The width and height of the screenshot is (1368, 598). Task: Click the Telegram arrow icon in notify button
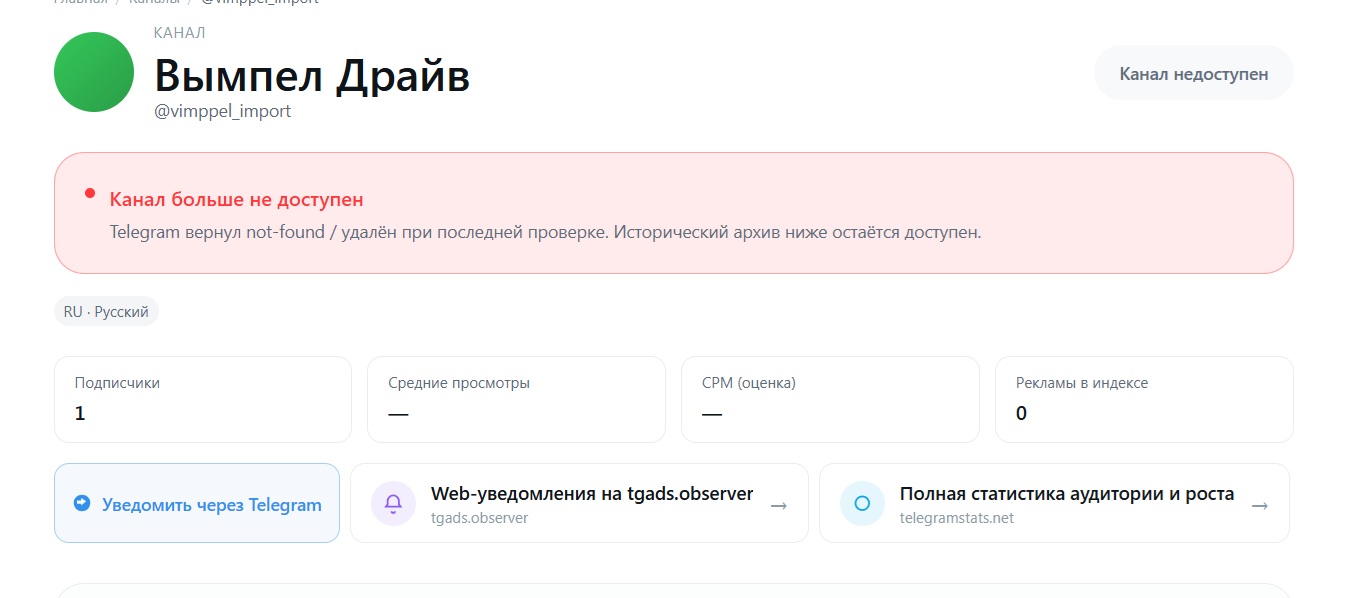coord(82,504)
